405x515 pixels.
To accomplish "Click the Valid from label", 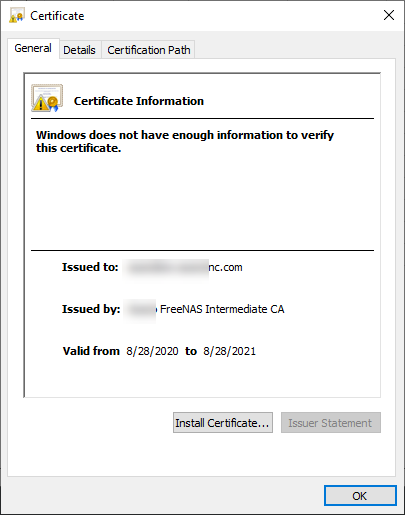I will (91, 351).
